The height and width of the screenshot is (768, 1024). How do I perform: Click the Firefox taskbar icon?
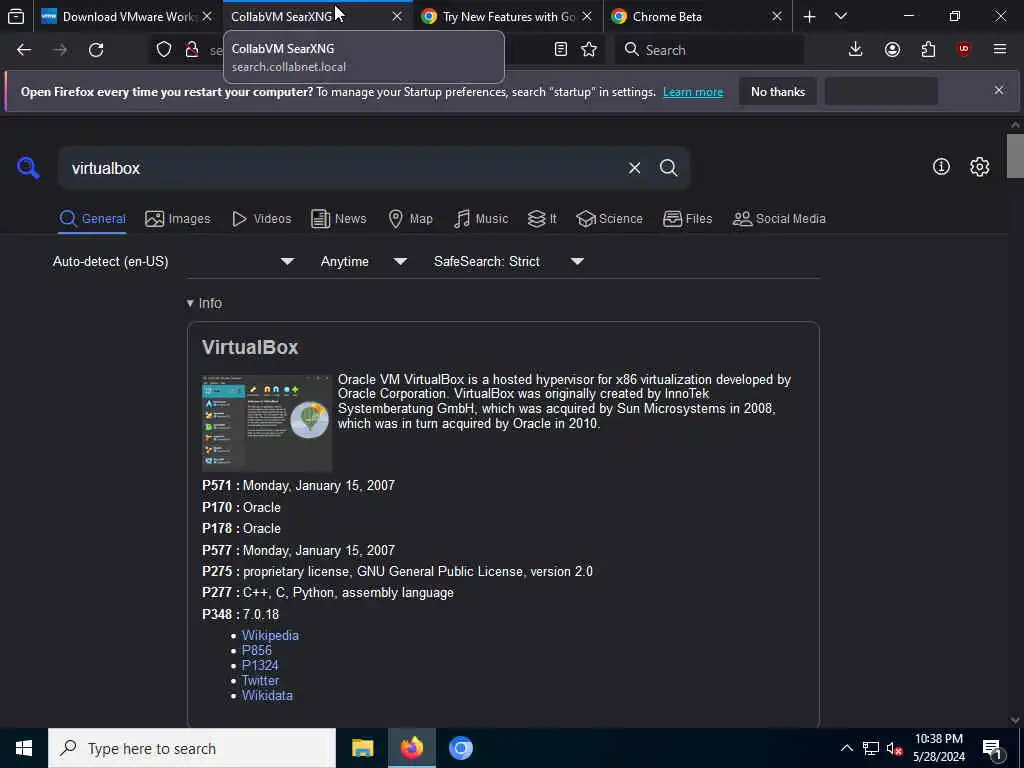point(411,748)
